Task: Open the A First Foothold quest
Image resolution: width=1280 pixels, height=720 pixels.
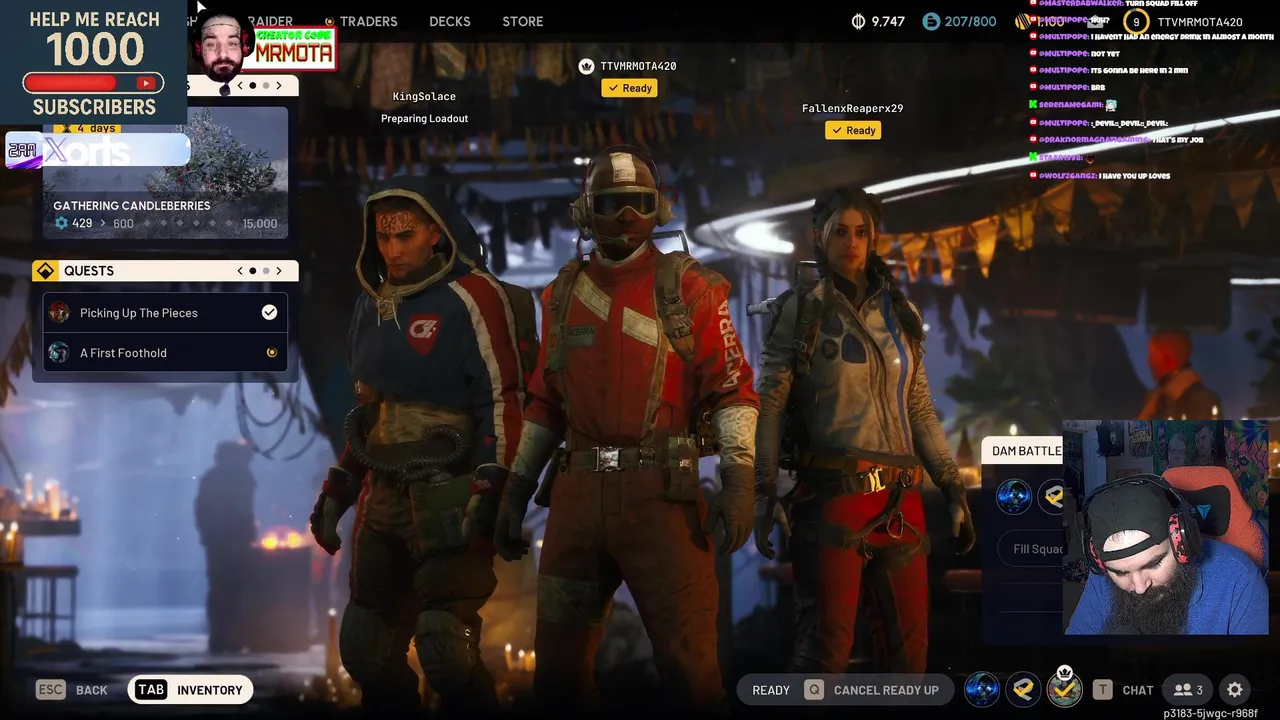Action: point(165,353)
